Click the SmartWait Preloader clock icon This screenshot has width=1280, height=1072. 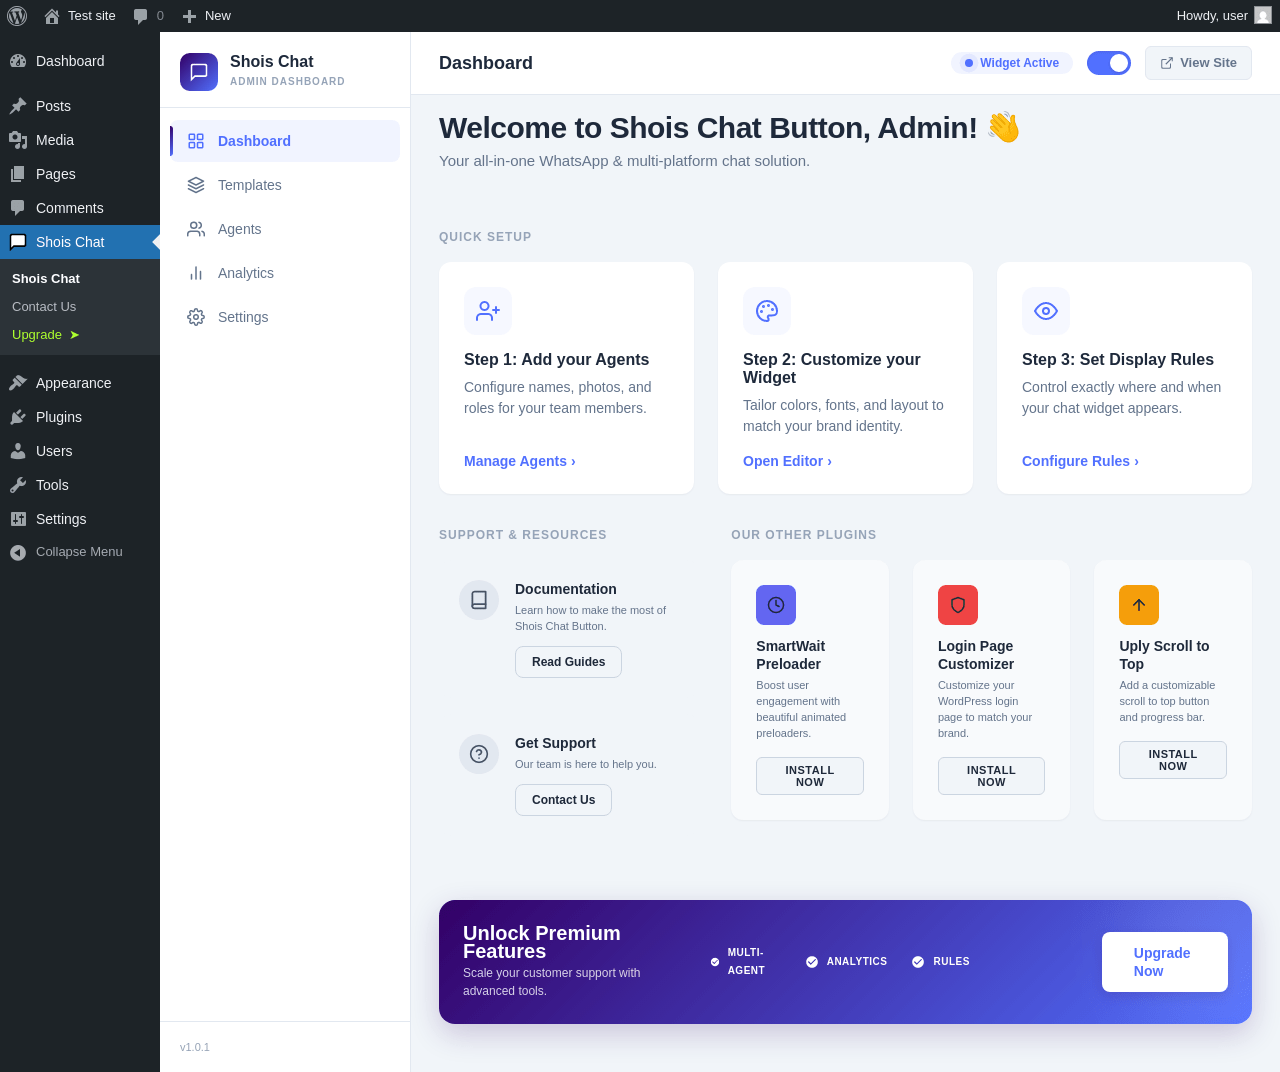pos(776,605)
